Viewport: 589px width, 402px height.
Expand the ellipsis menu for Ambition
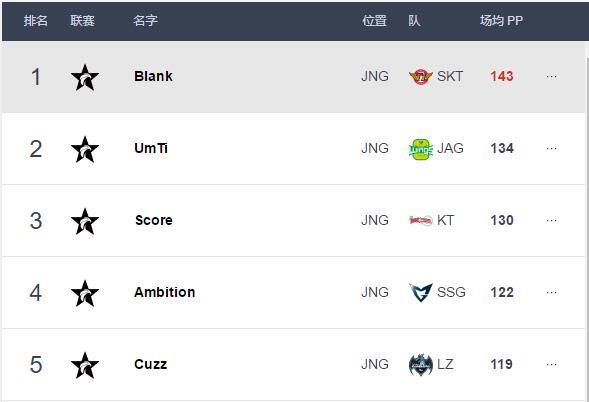pyautogui.click(x=551, y=292)
